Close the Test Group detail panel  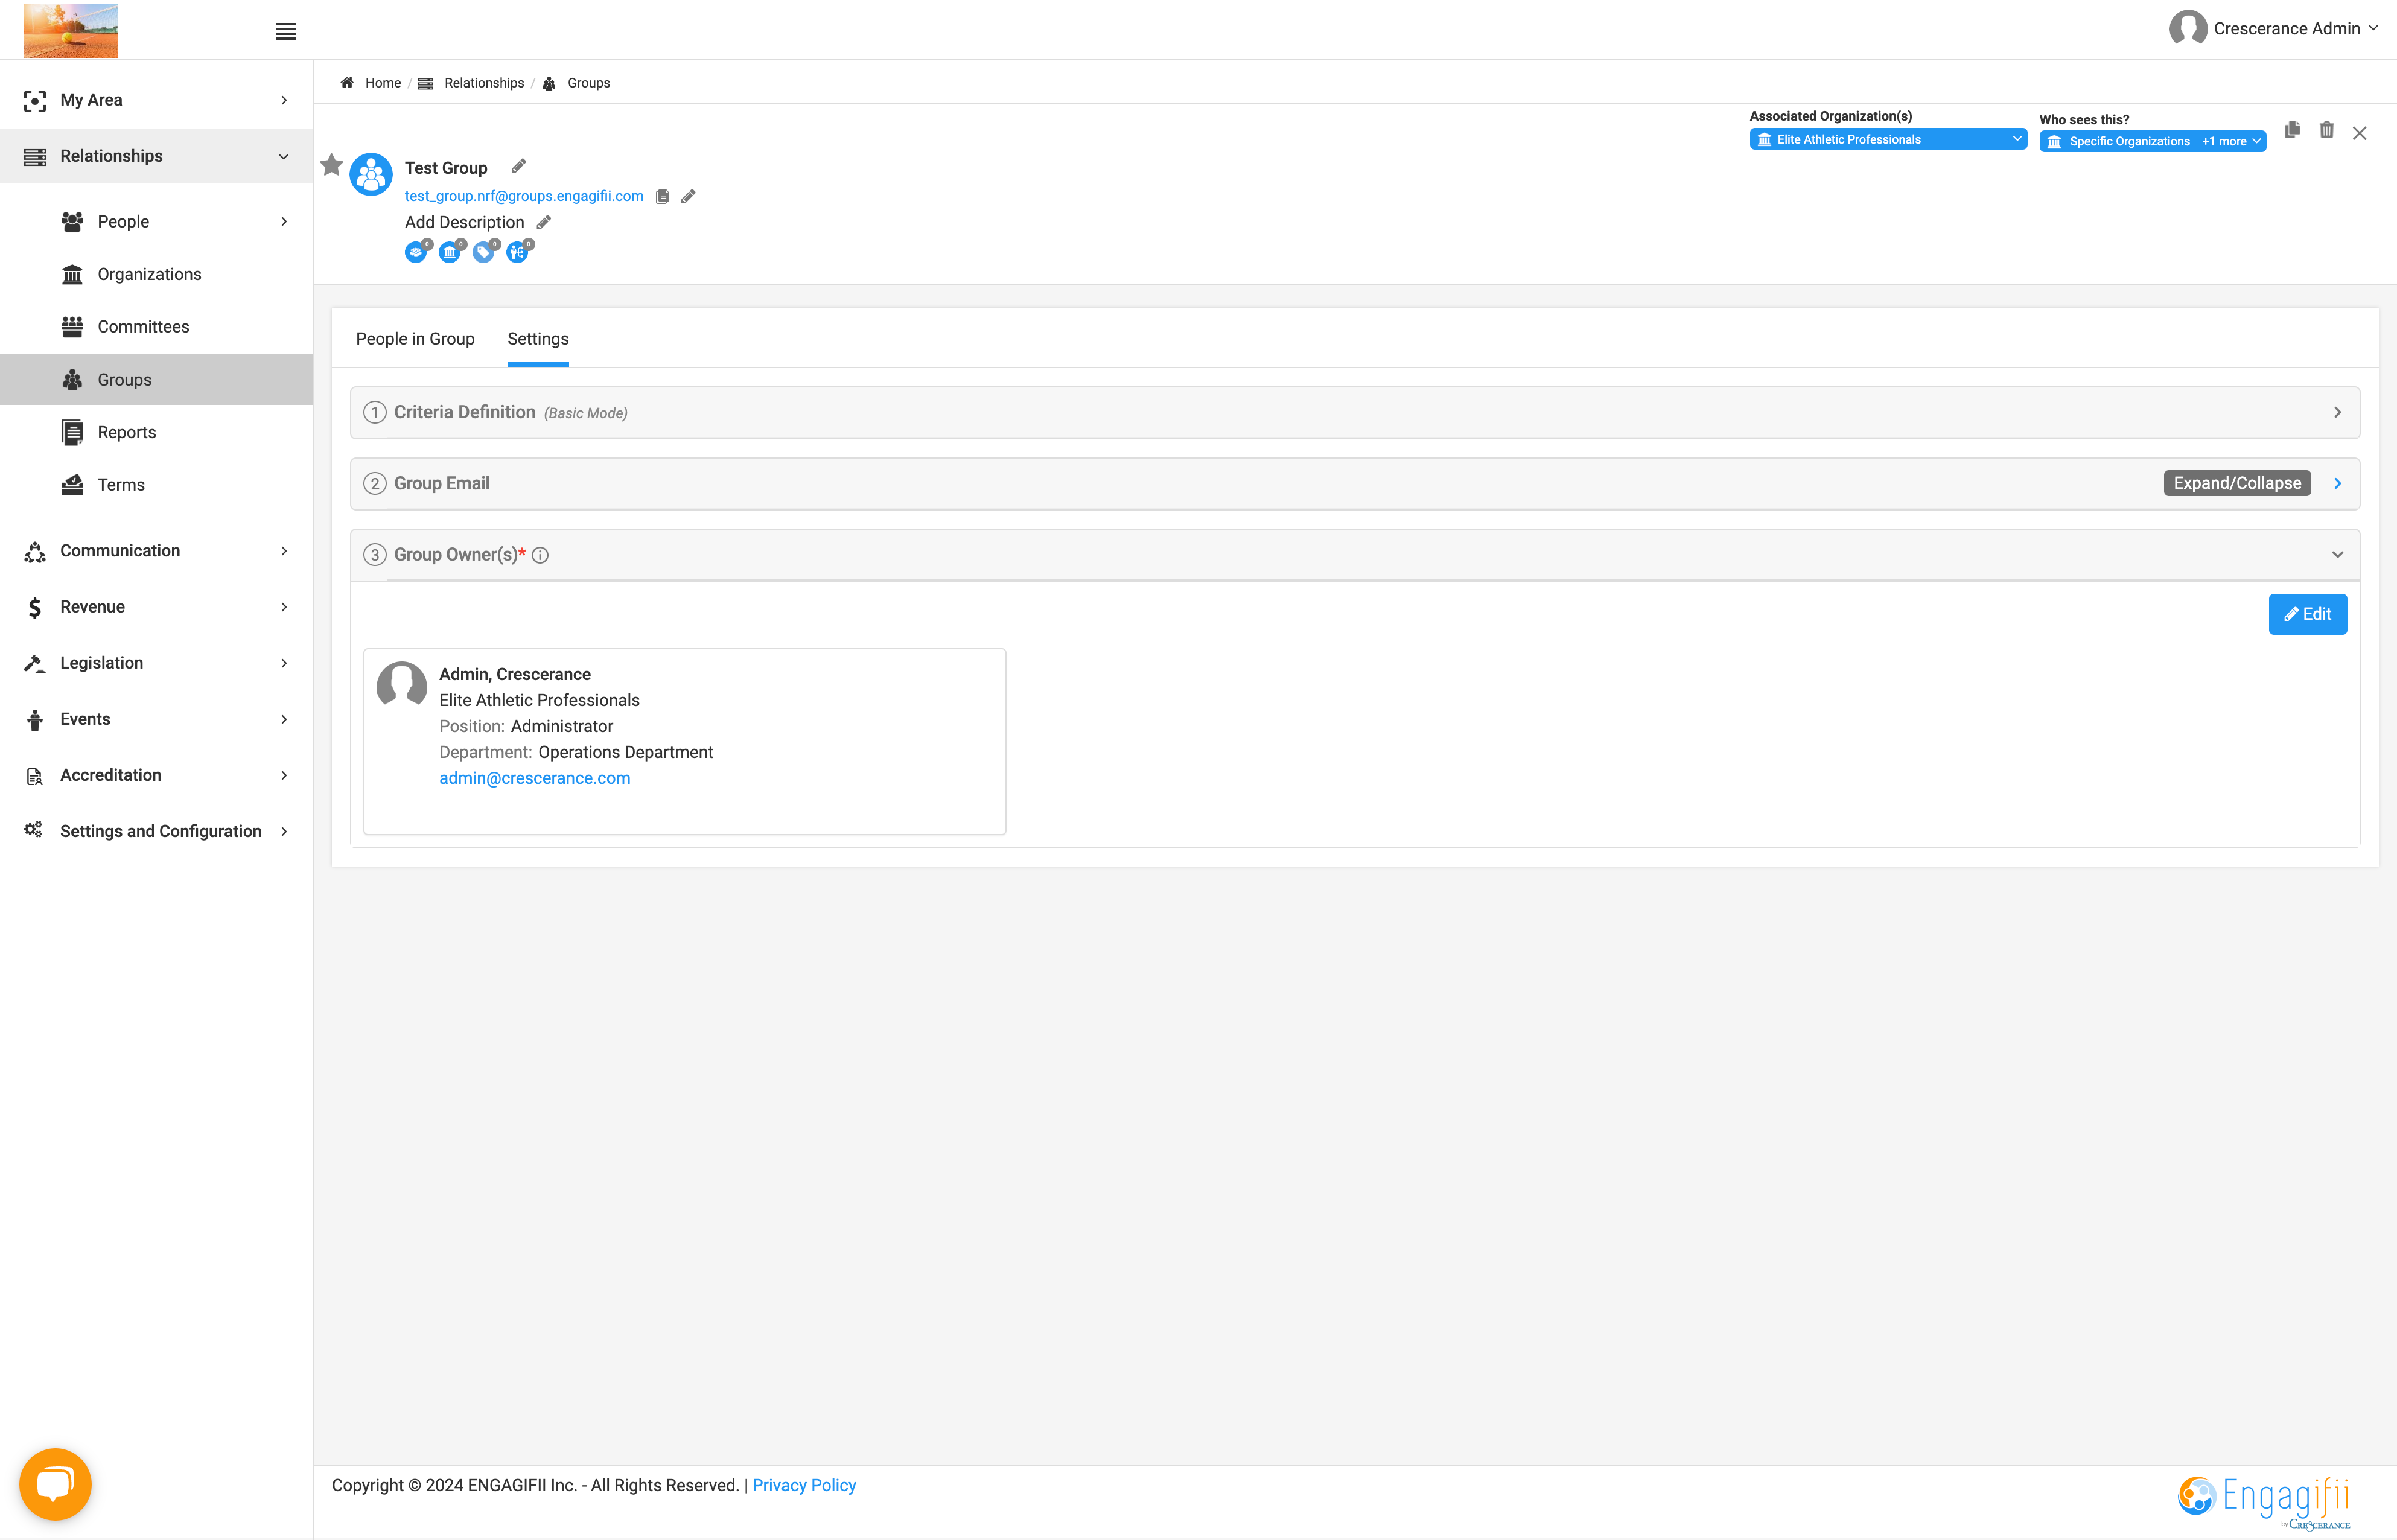point(2360,133)
